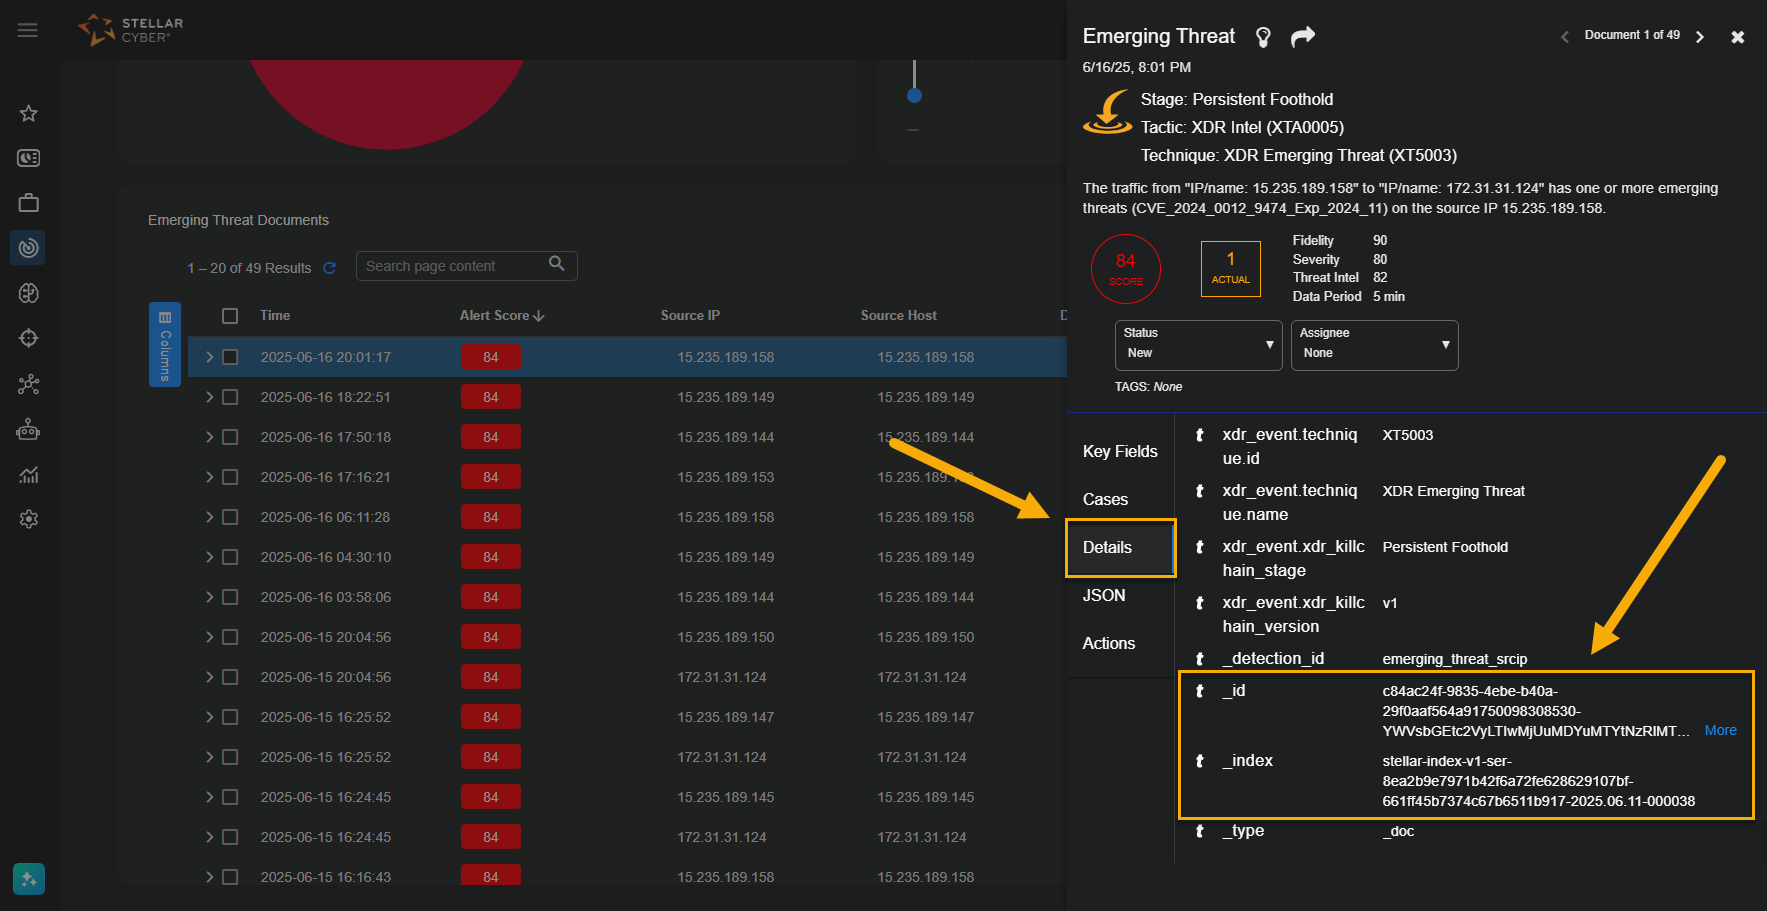Refresh the Emerging Threat Documents results

(x=330, y=268)
